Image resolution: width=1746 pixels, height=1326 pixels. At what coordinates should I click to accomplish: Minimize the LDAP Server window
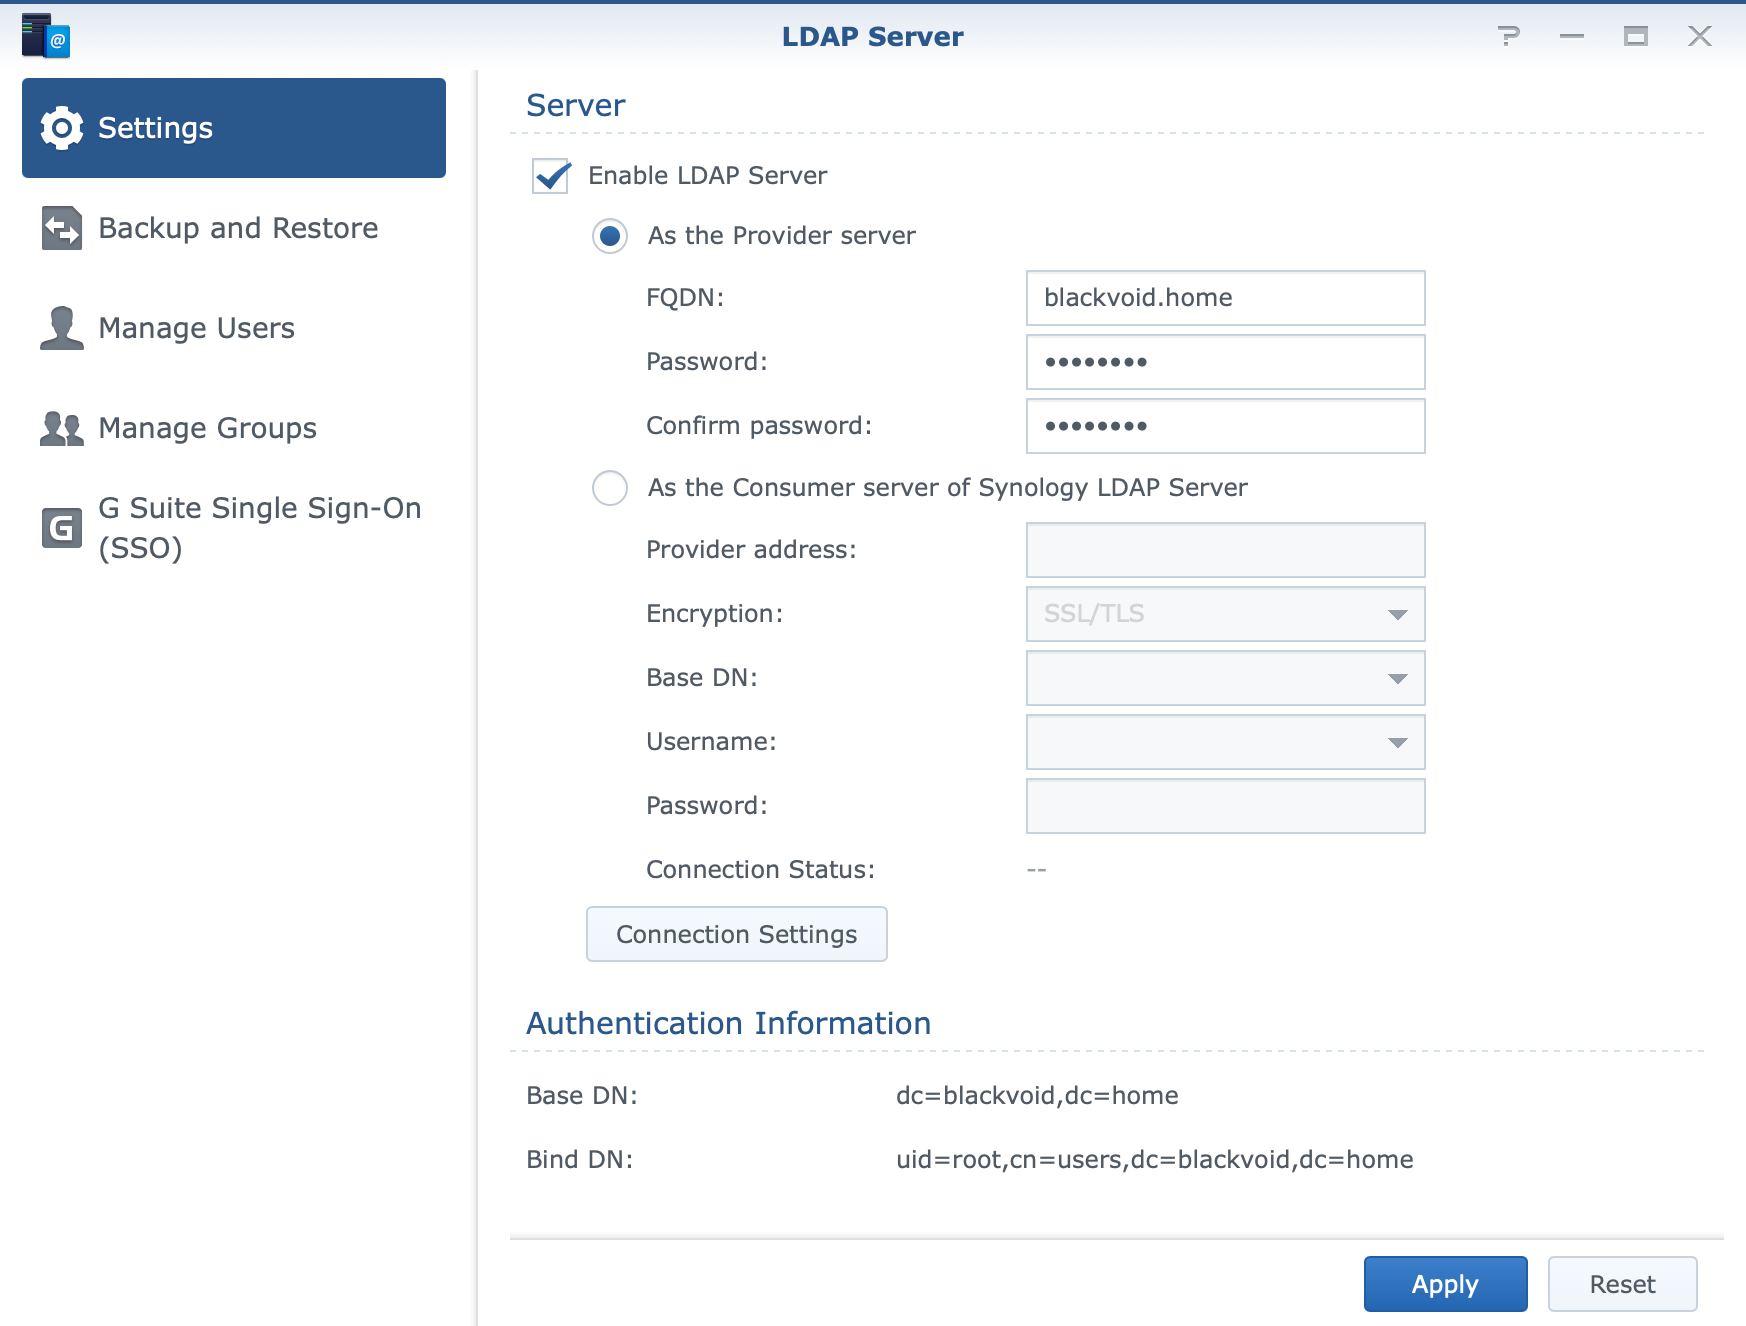pyautogui.click(x=1572, y=37)
